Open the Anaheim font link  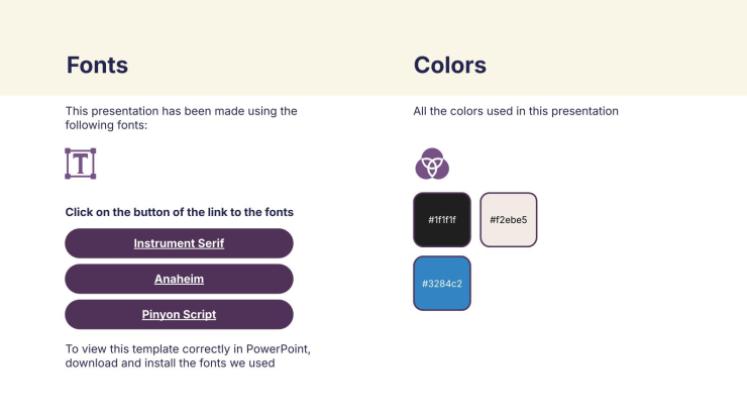(179, 279)
